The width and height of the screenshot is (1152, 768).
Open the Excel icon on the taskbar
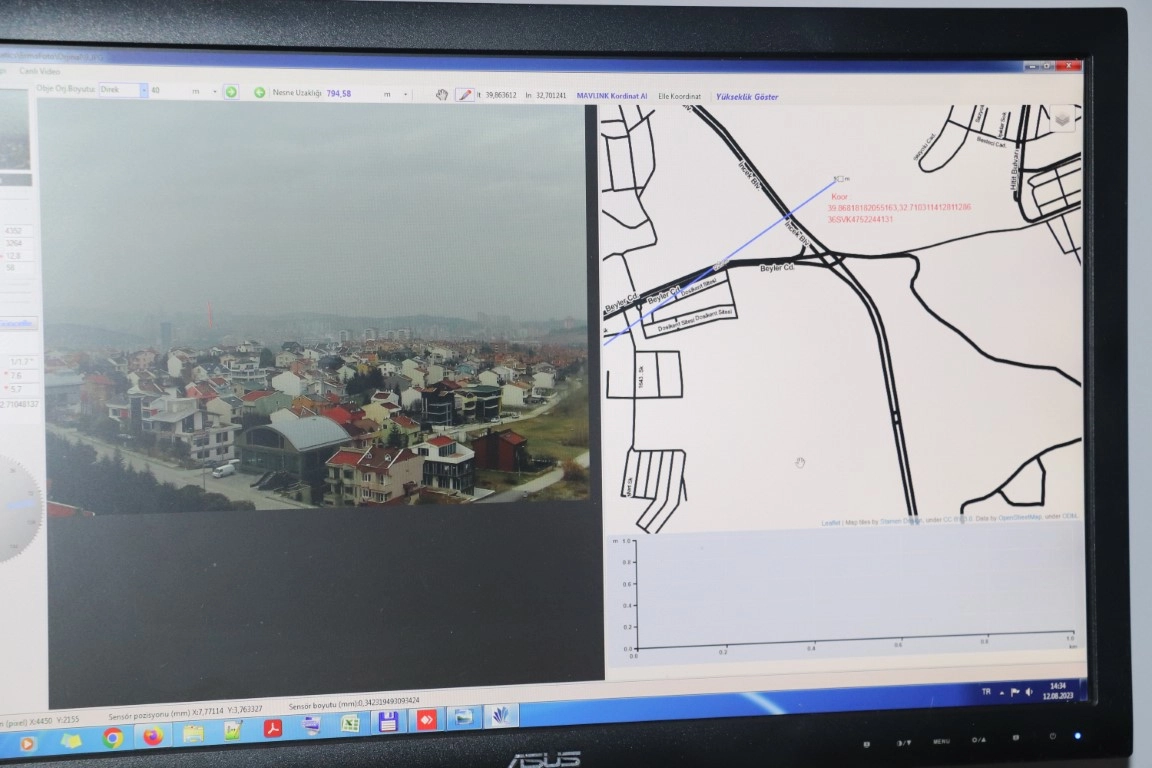[349, 723]
